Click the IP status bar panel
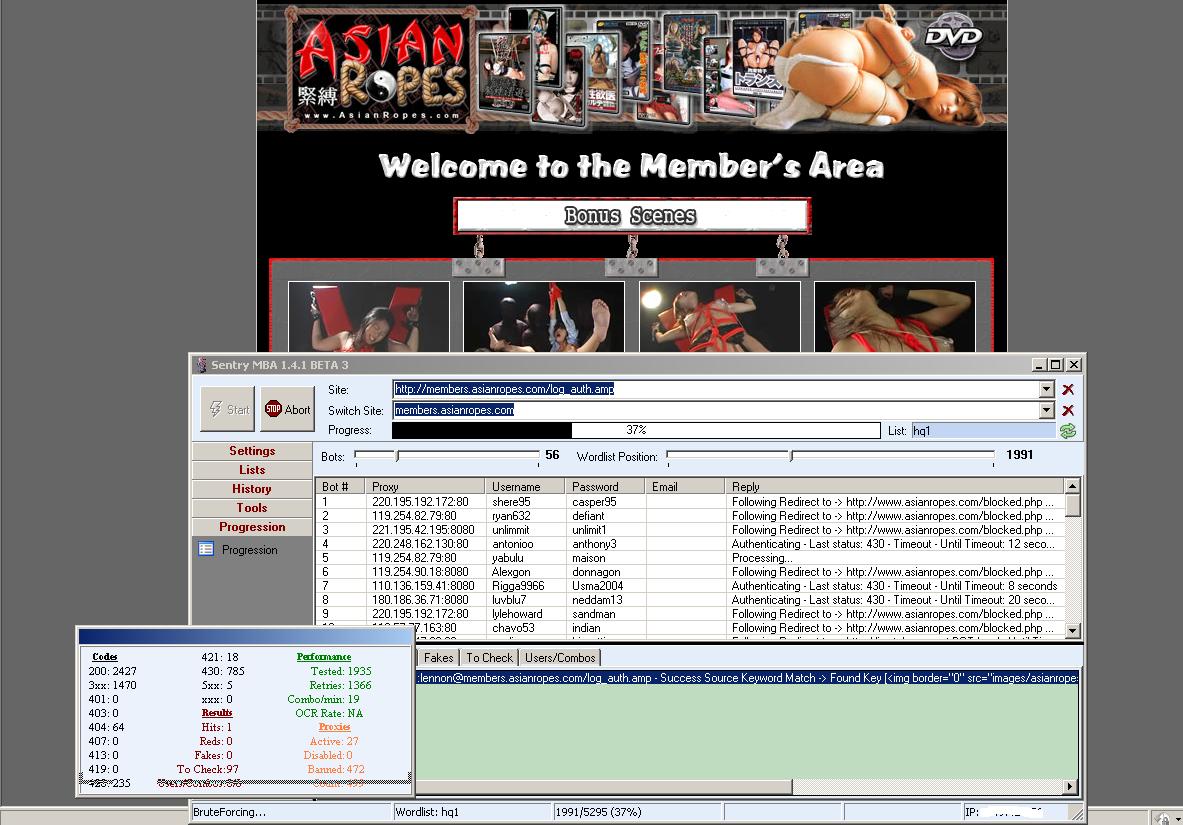 1015,812
